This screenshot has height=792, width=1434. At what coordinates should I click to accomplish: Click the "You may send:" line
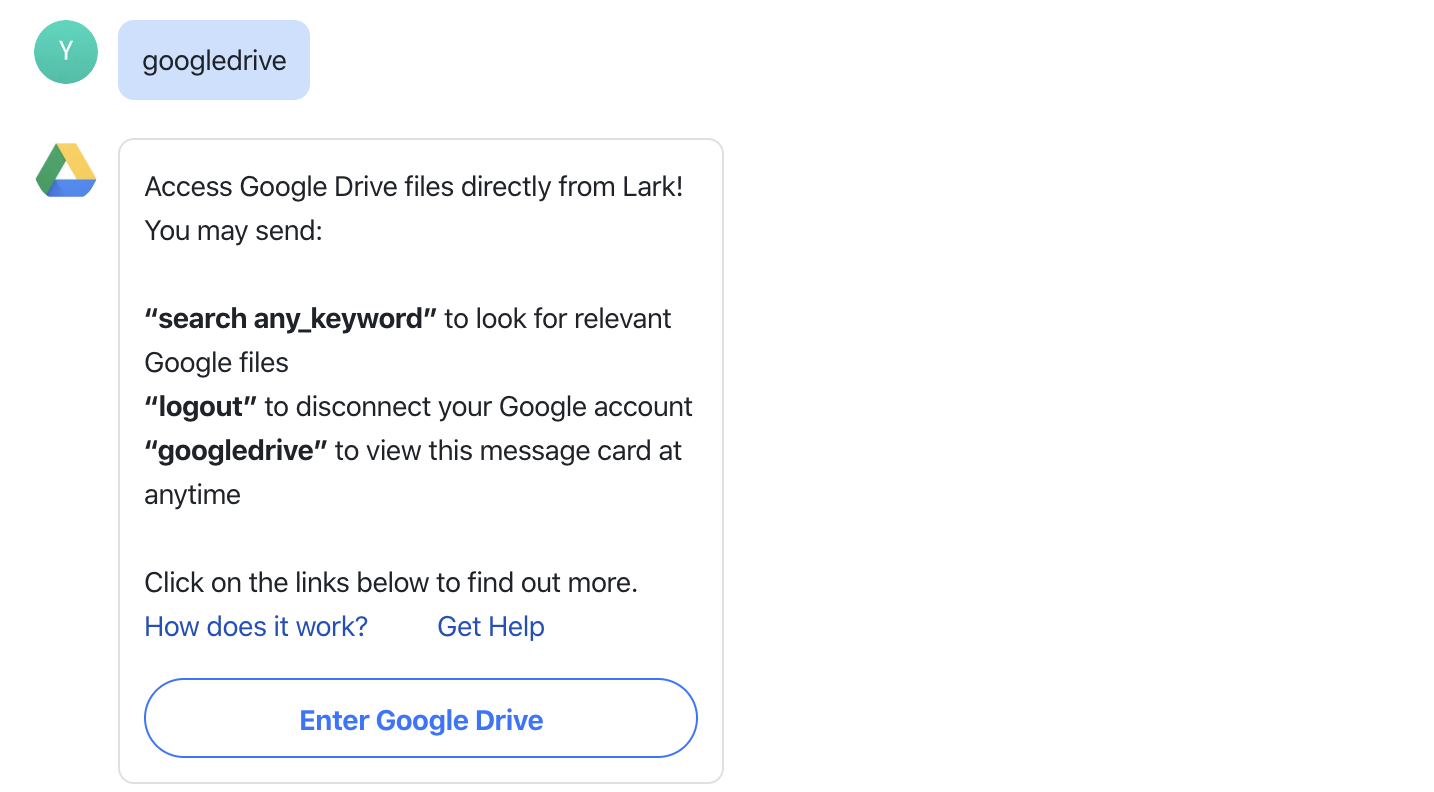(233, 231)
